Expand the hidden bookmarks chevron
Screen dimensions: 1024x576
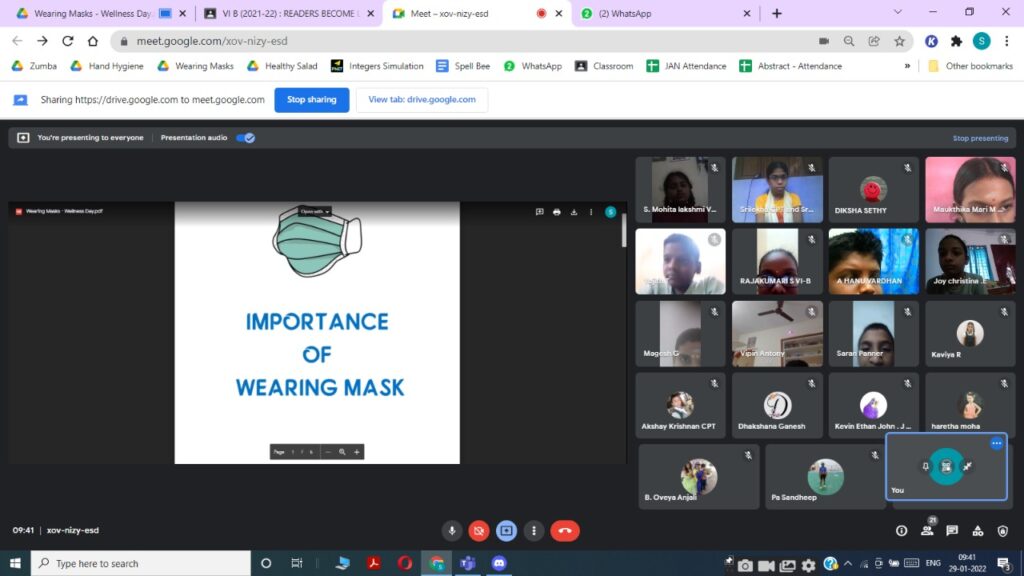click(x=907, y=66)
